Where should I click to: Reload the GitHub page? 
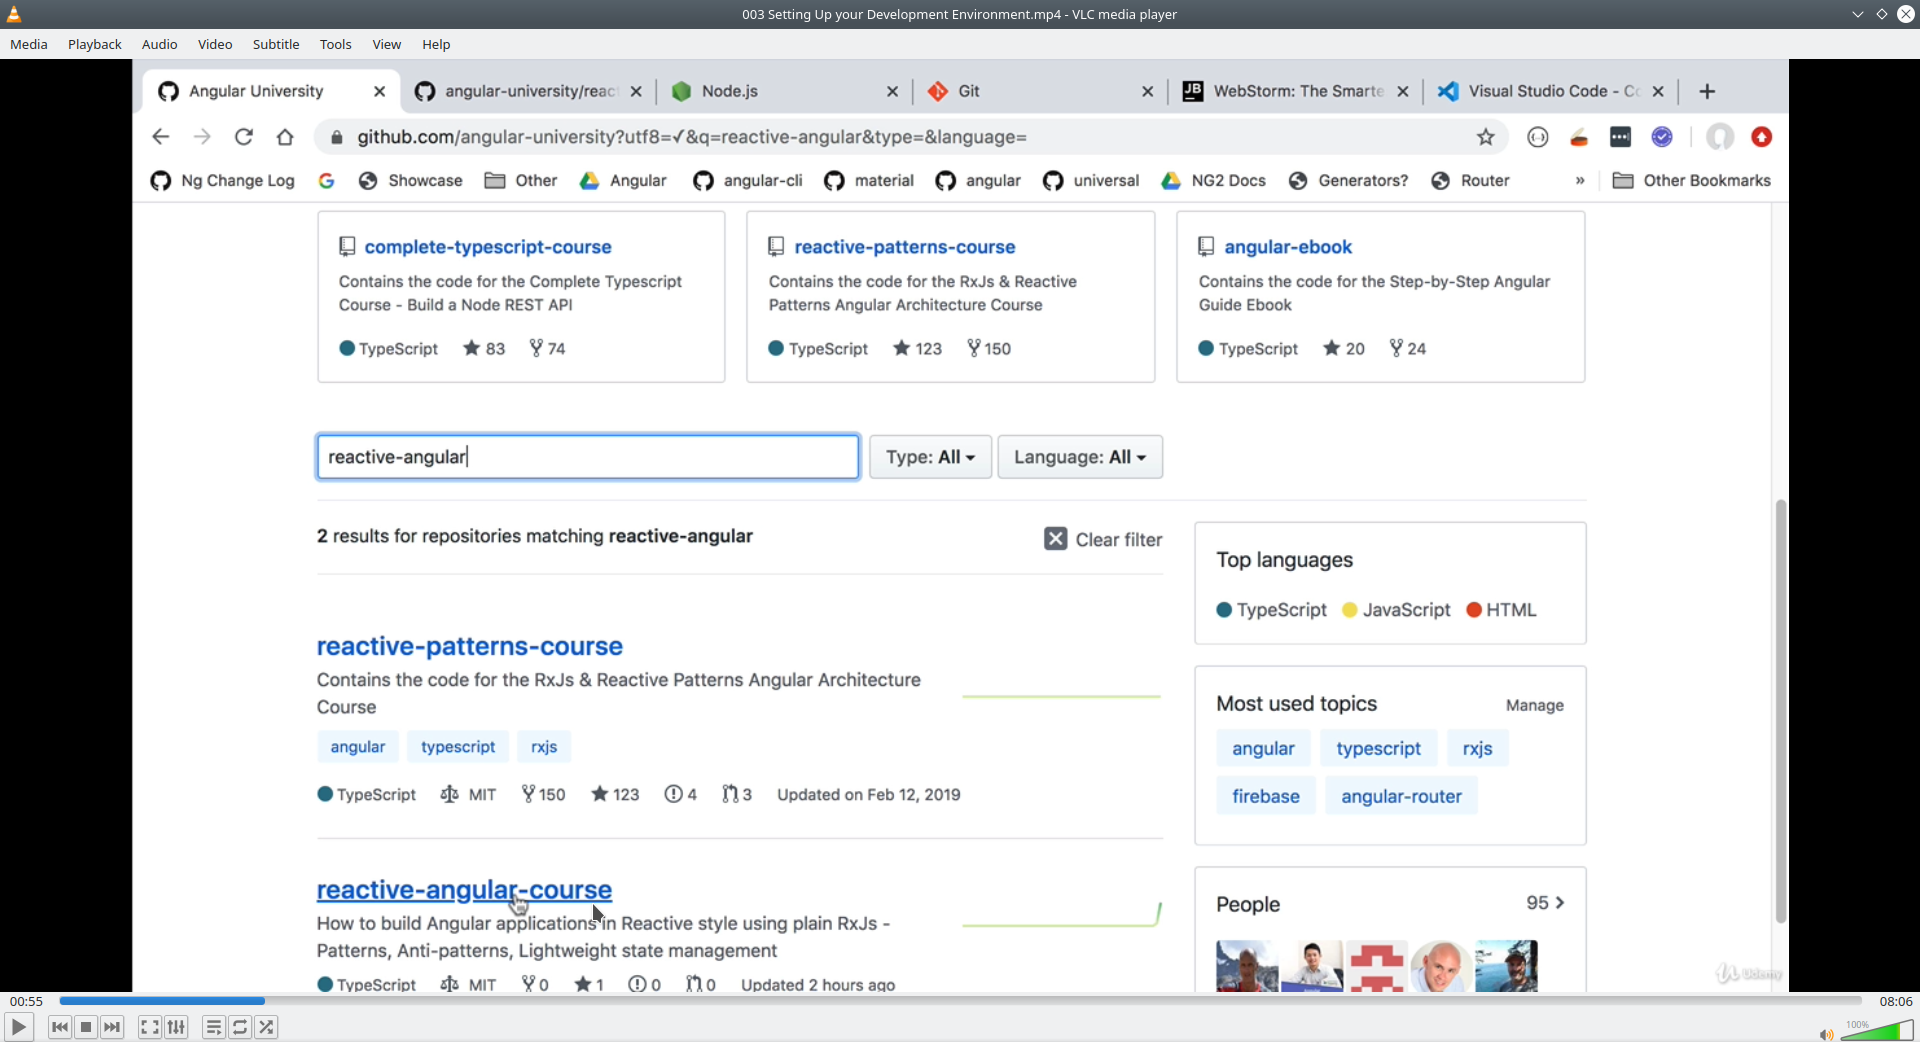pyautogui.click(x=244, y=137)
